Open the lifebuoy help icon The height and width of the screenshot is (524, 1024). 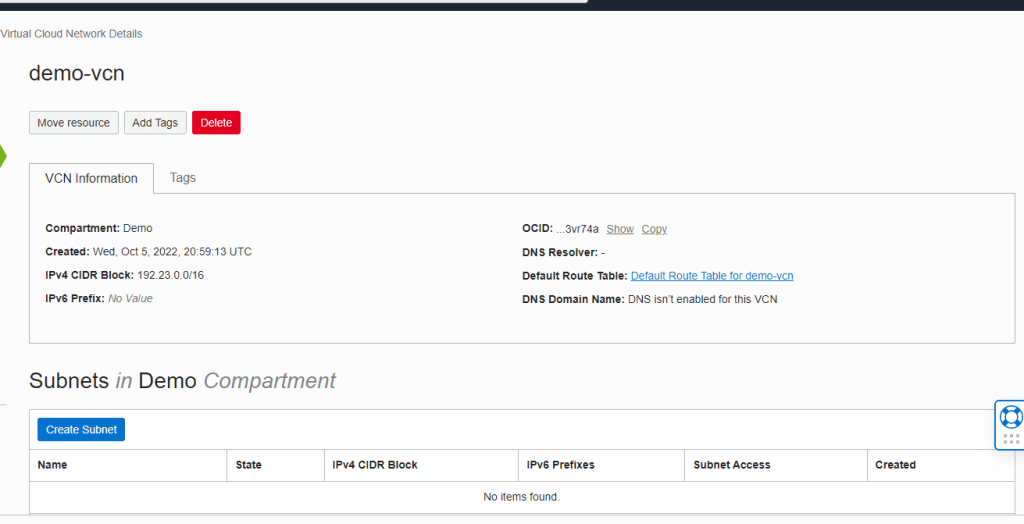point(1010,415)
